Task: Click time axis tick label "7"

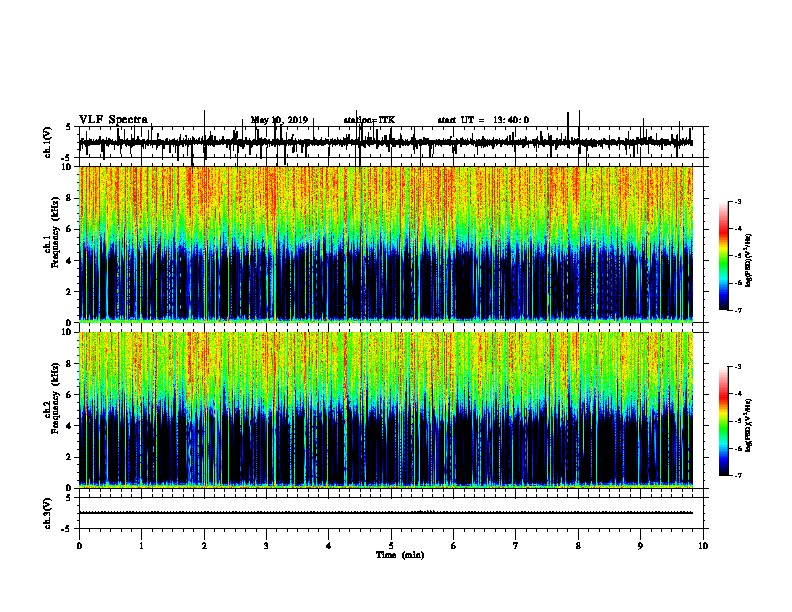Action: 516,546
